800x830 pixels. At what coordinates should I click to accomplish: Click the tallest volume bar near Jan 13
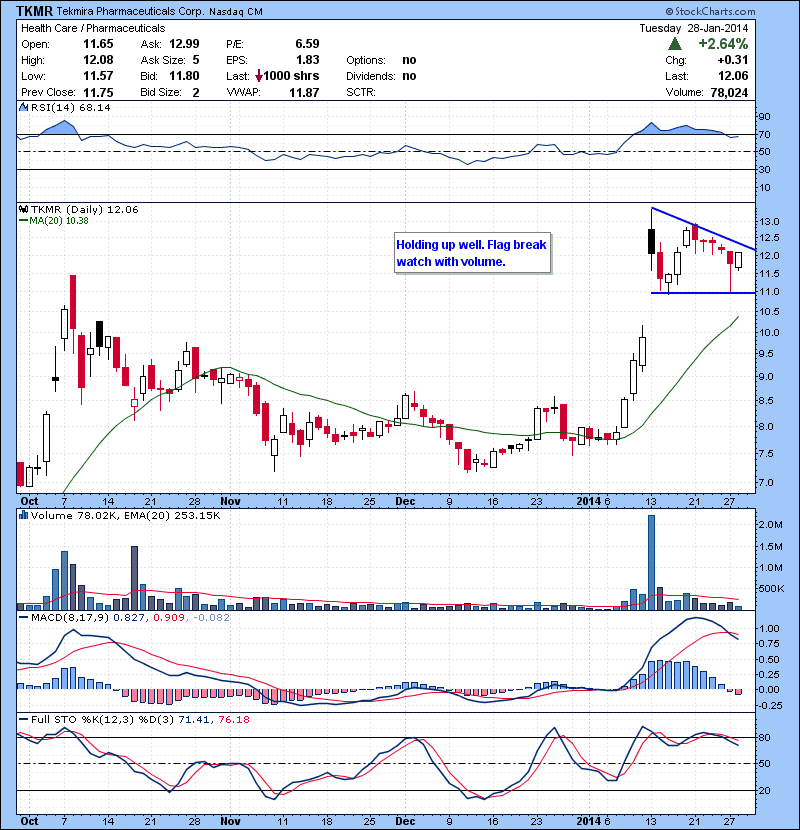[x=651, y=562]
